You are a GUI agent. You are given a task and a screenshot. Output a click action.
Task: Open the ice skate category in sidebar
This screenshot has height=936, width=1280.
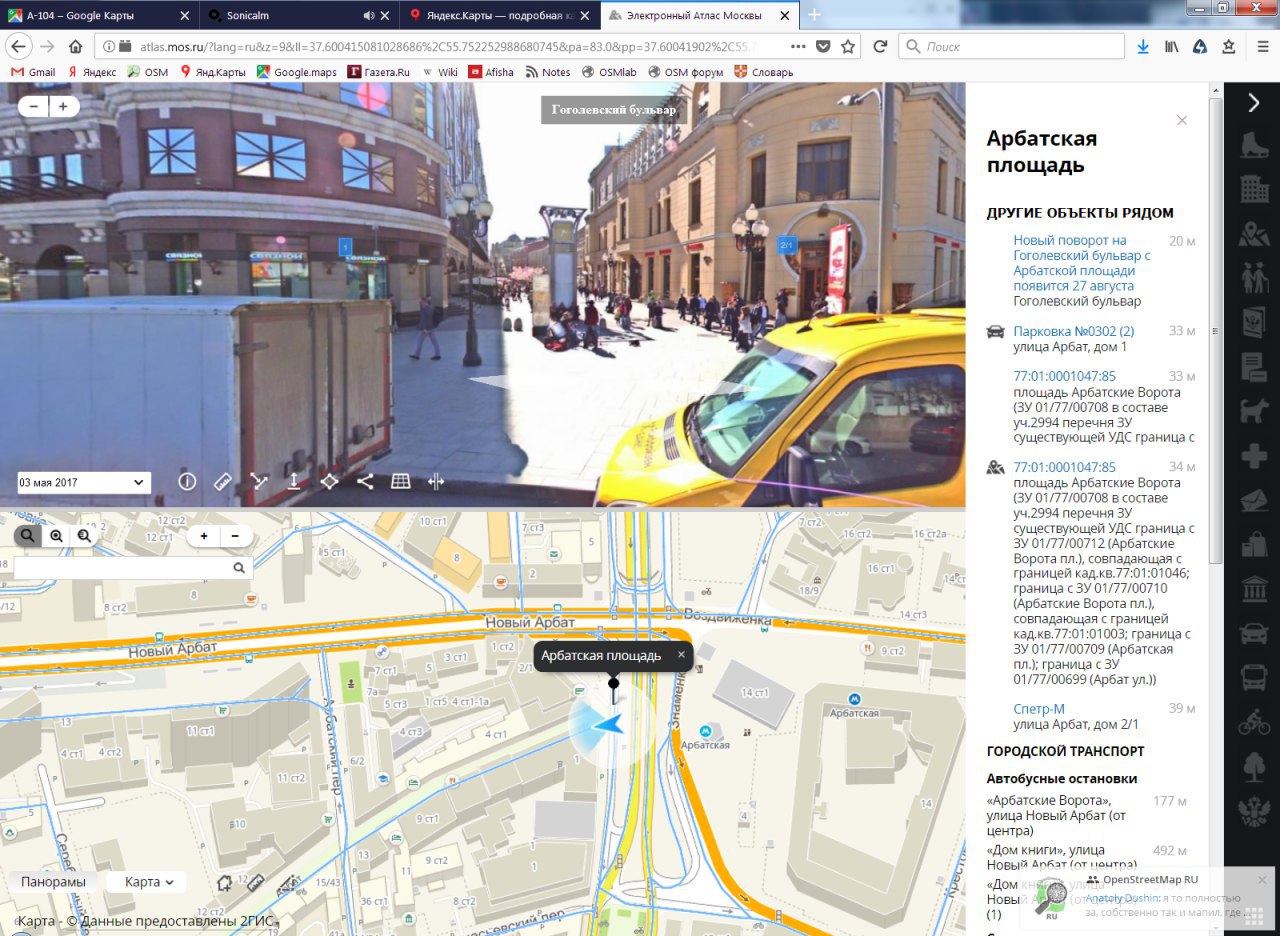click(1254, 145)
